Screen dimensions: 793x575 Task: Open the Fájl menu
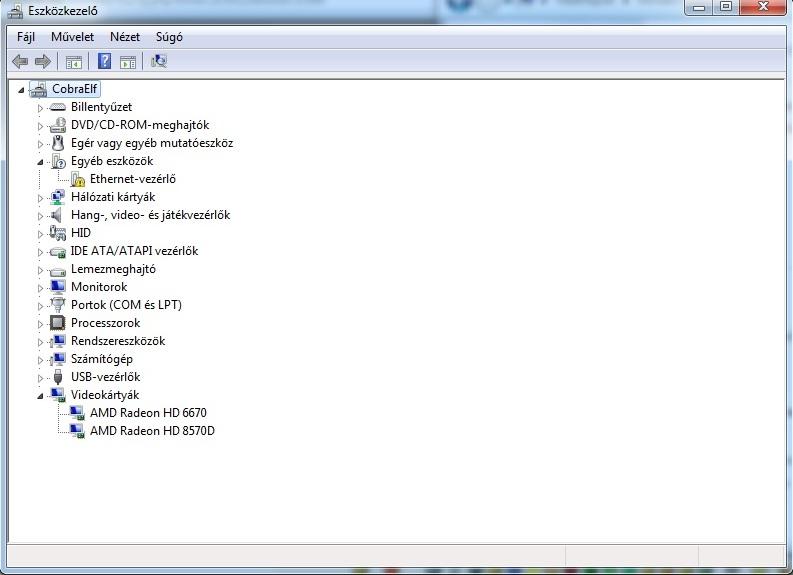click(26, 37)
